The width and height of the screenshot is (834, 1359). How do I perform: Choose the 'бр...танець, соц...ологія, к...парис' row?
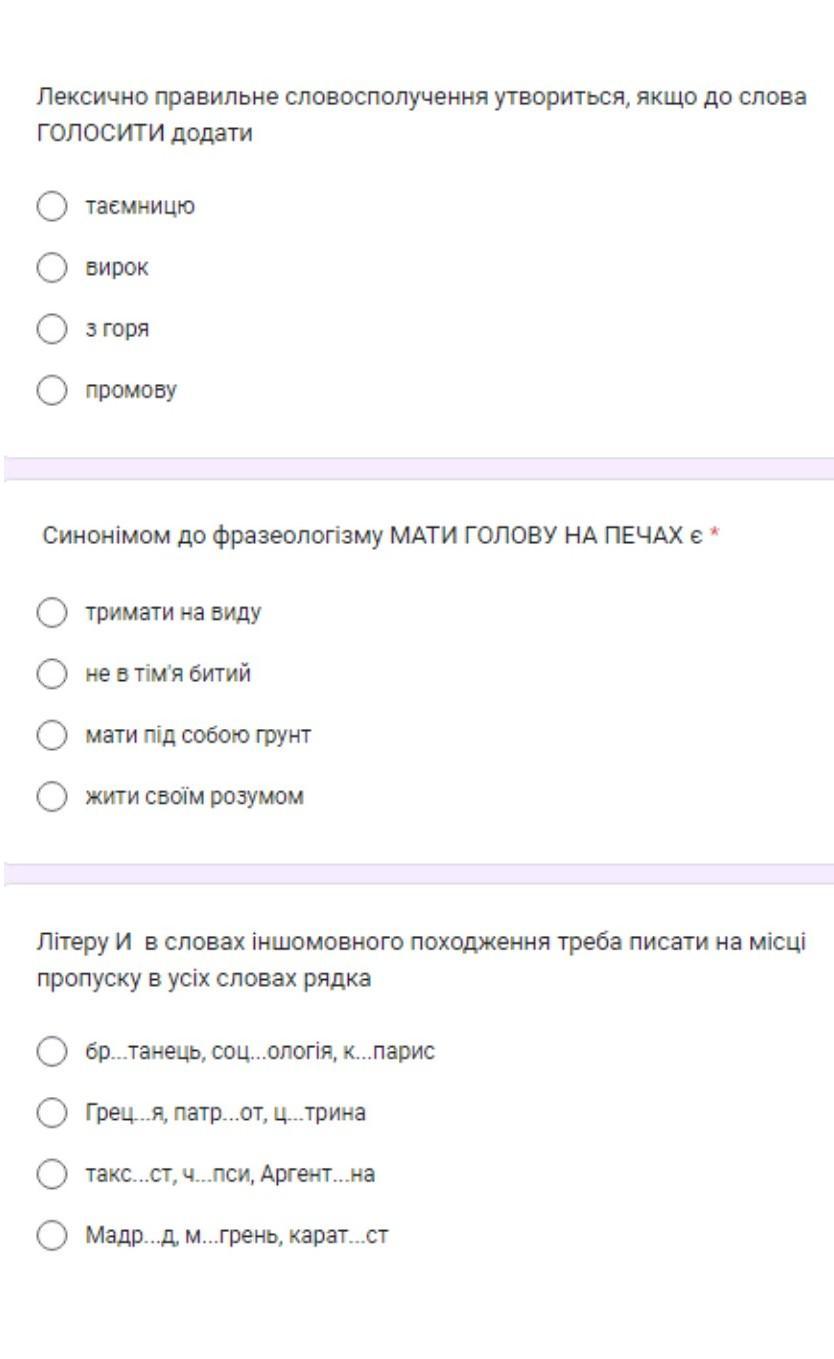pos(50,1052)
